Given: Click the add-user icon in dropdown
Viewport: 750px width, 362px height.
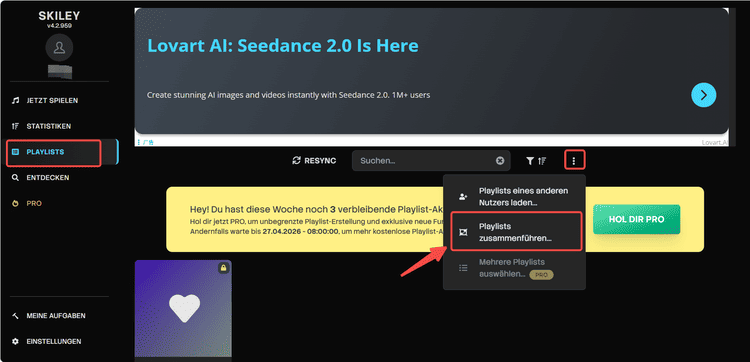Looking at the screenshot, I should 463,197.
